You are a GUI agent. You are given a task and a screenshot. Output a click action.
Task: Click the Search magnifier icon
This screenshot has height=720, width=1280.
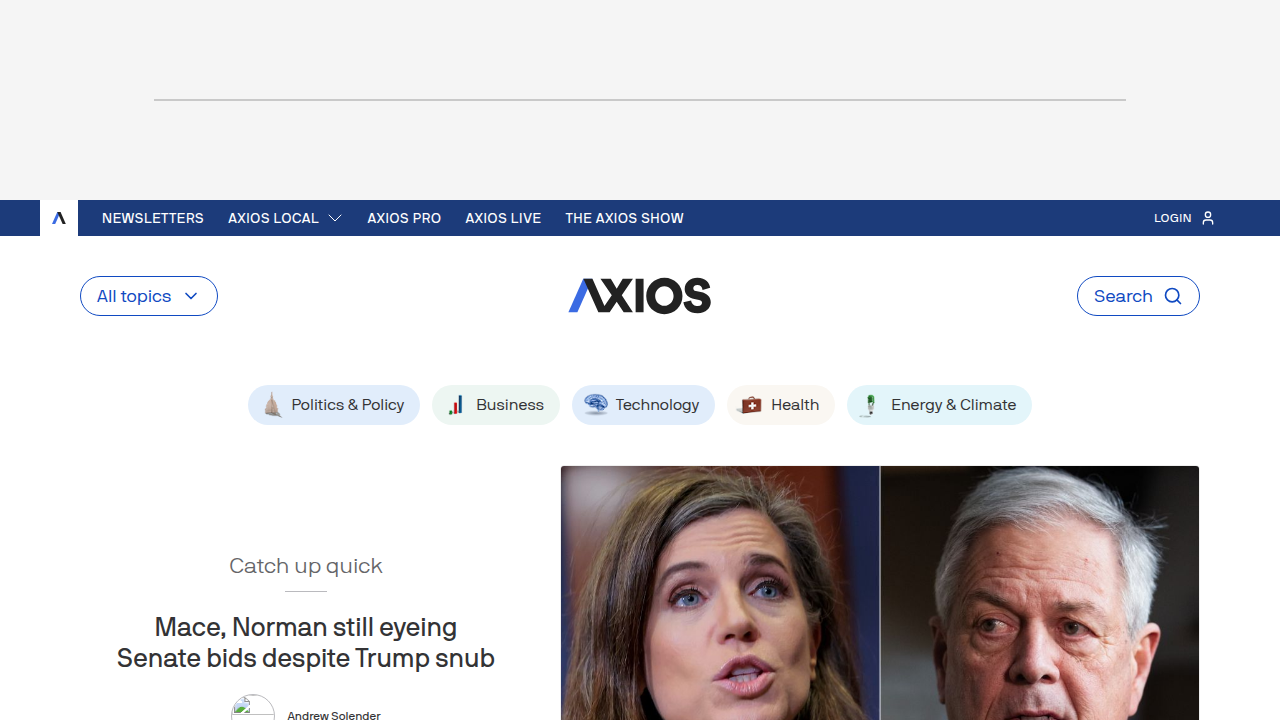1173,296
